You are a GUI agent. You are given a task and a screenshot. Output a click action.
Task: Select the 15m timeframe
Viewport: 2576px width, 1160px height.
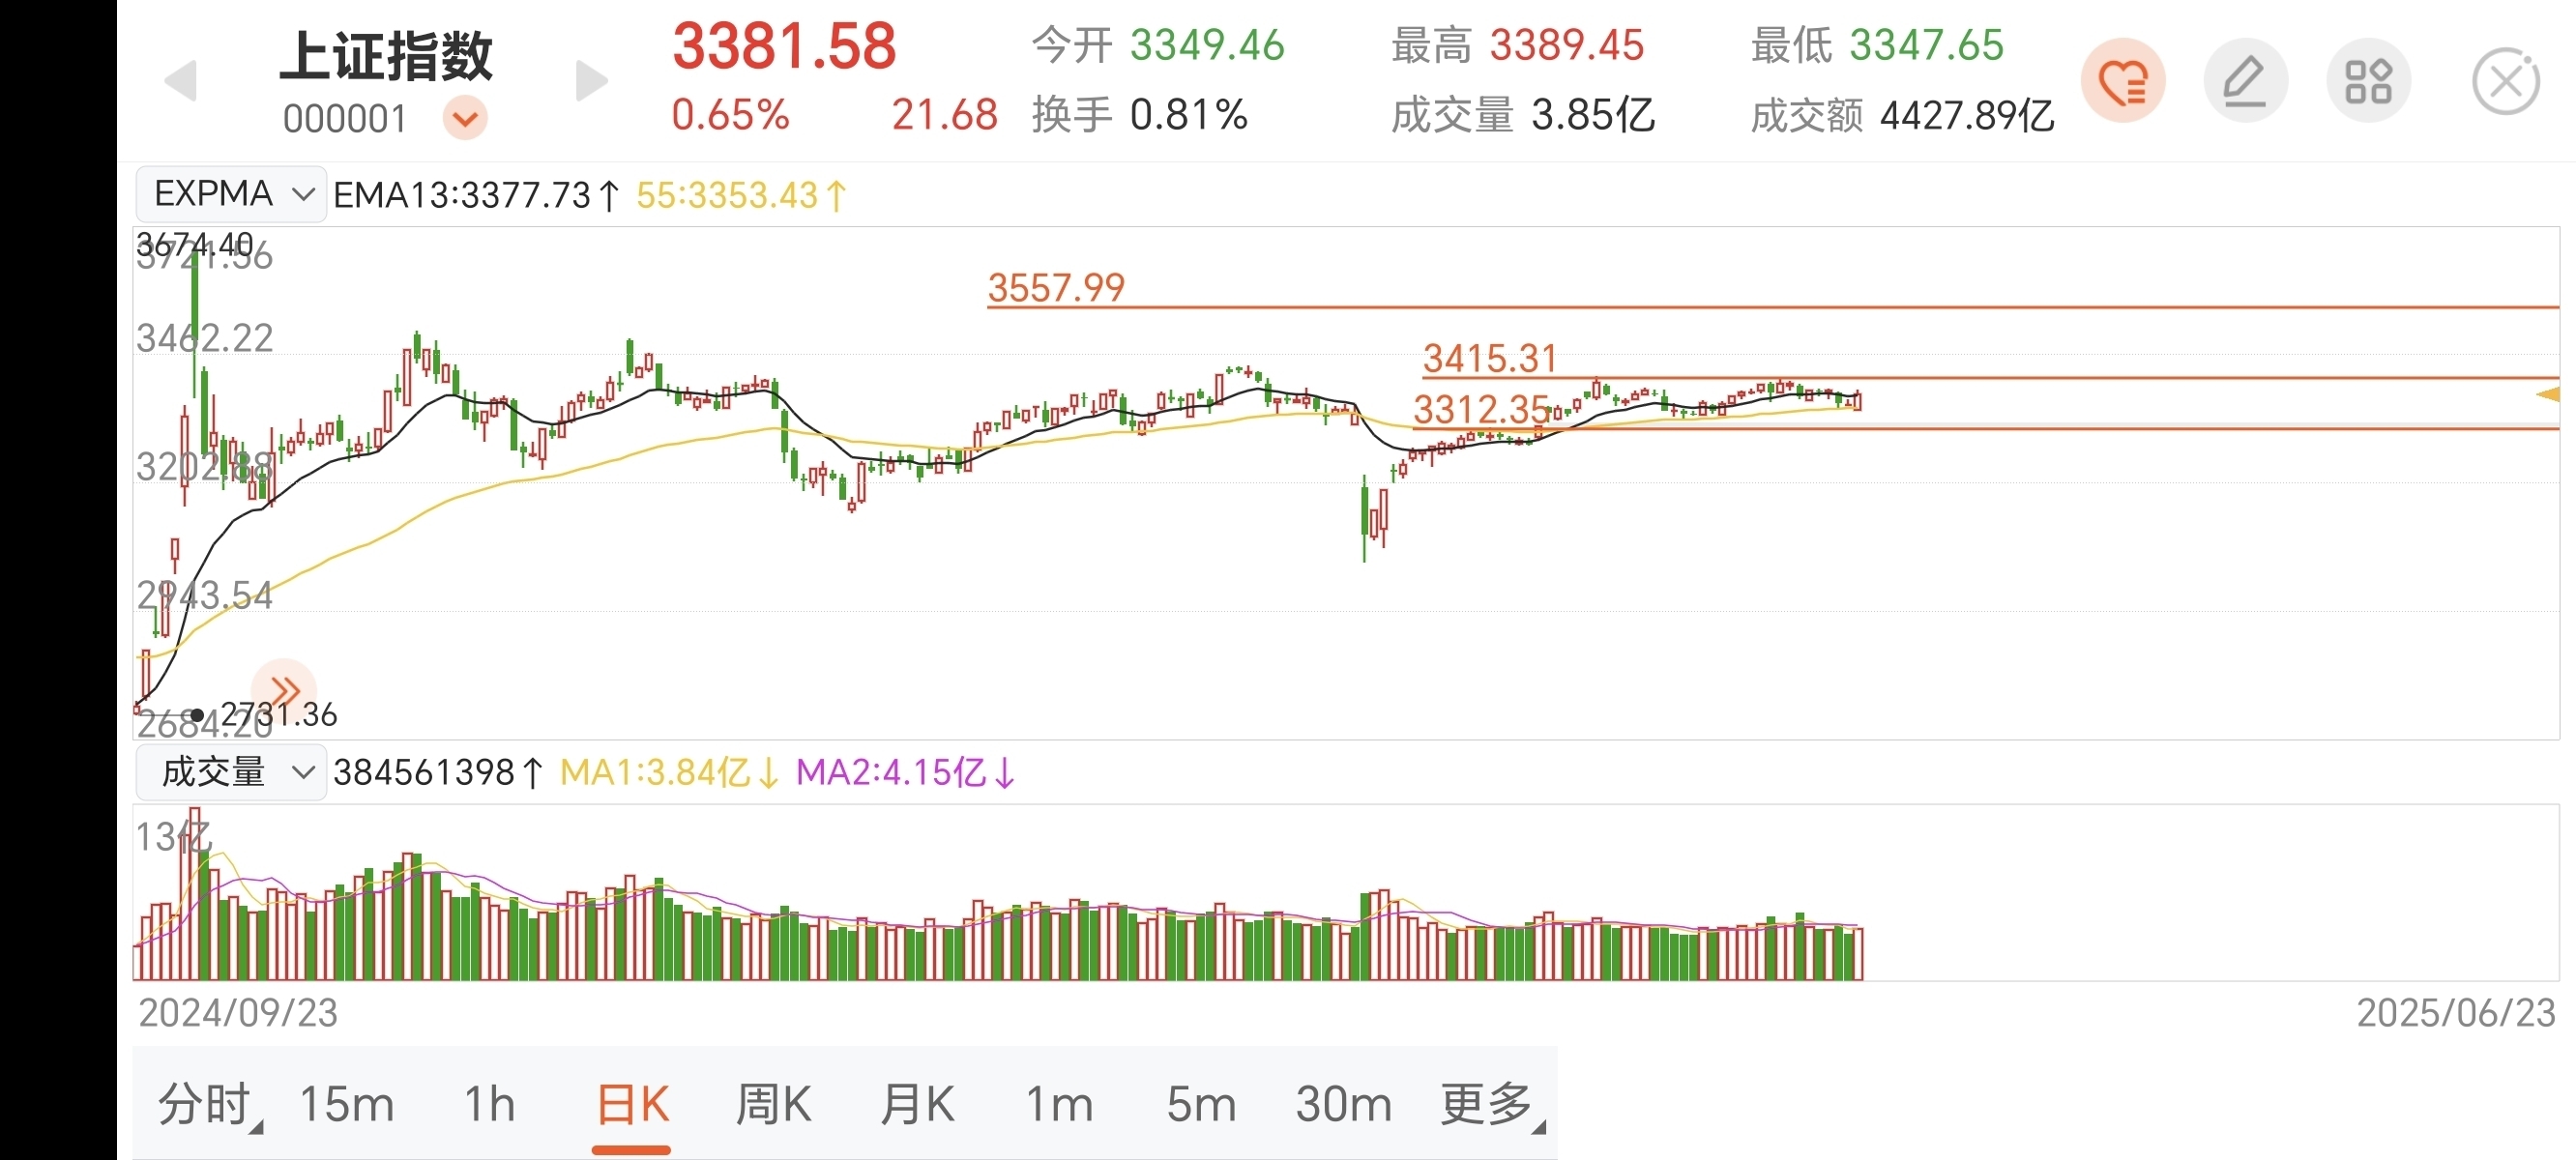(346, 1105)
